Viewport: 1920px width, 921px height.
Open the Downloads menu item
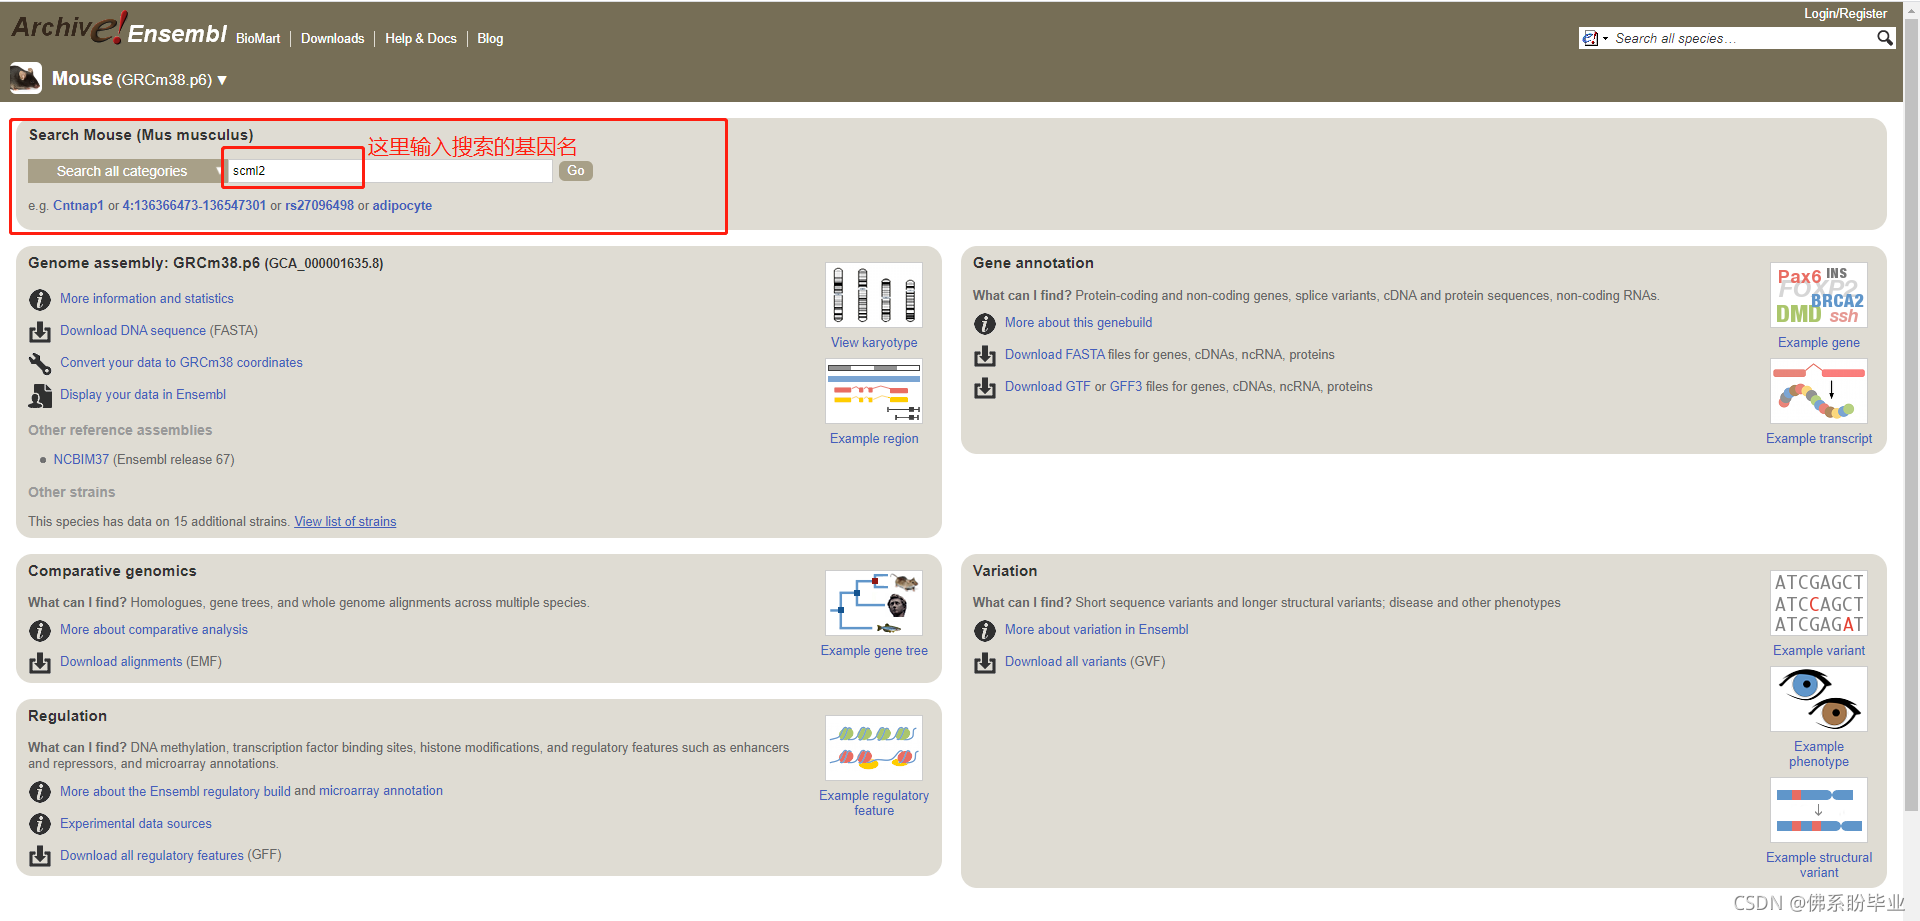tap(333, 38)
